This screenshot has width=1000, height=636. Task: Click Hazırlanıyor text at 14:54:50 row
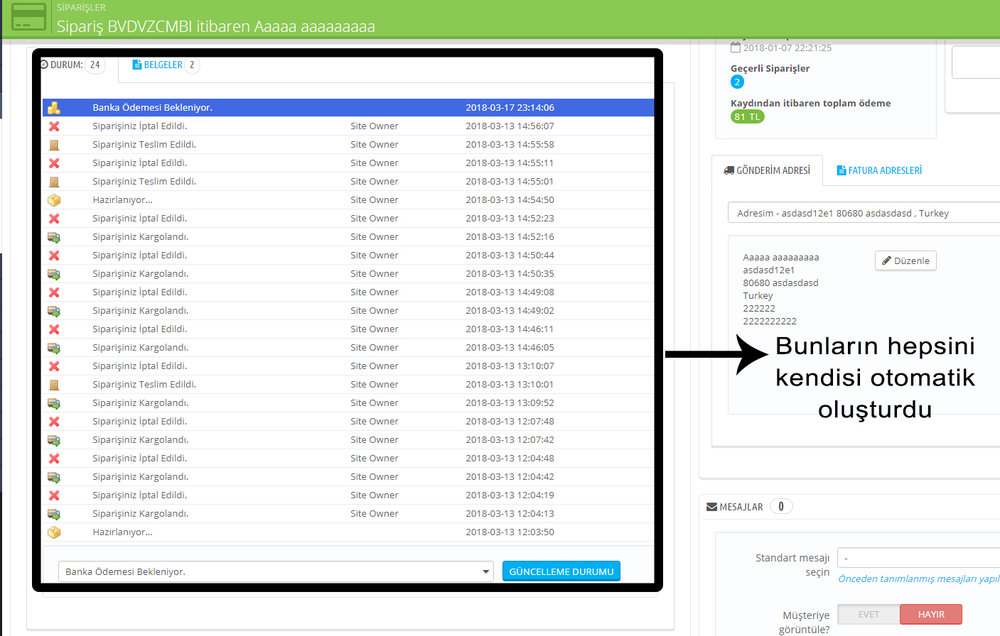pos(122,200)
